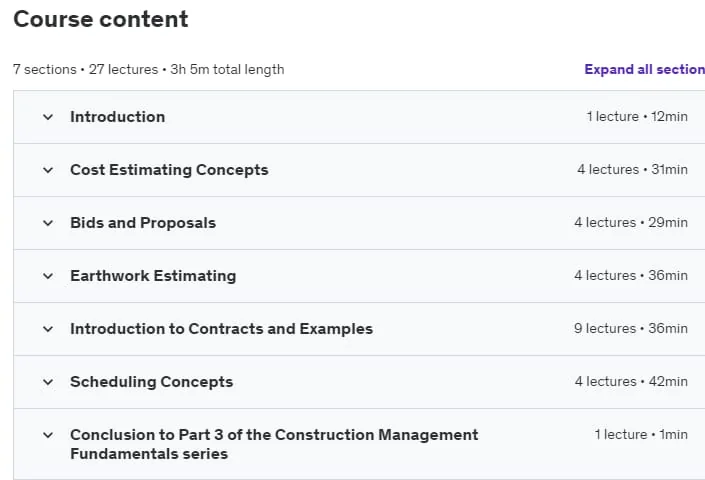
Task: Expand Scheduling Concepts chevron
Action: tap(48, 382)
